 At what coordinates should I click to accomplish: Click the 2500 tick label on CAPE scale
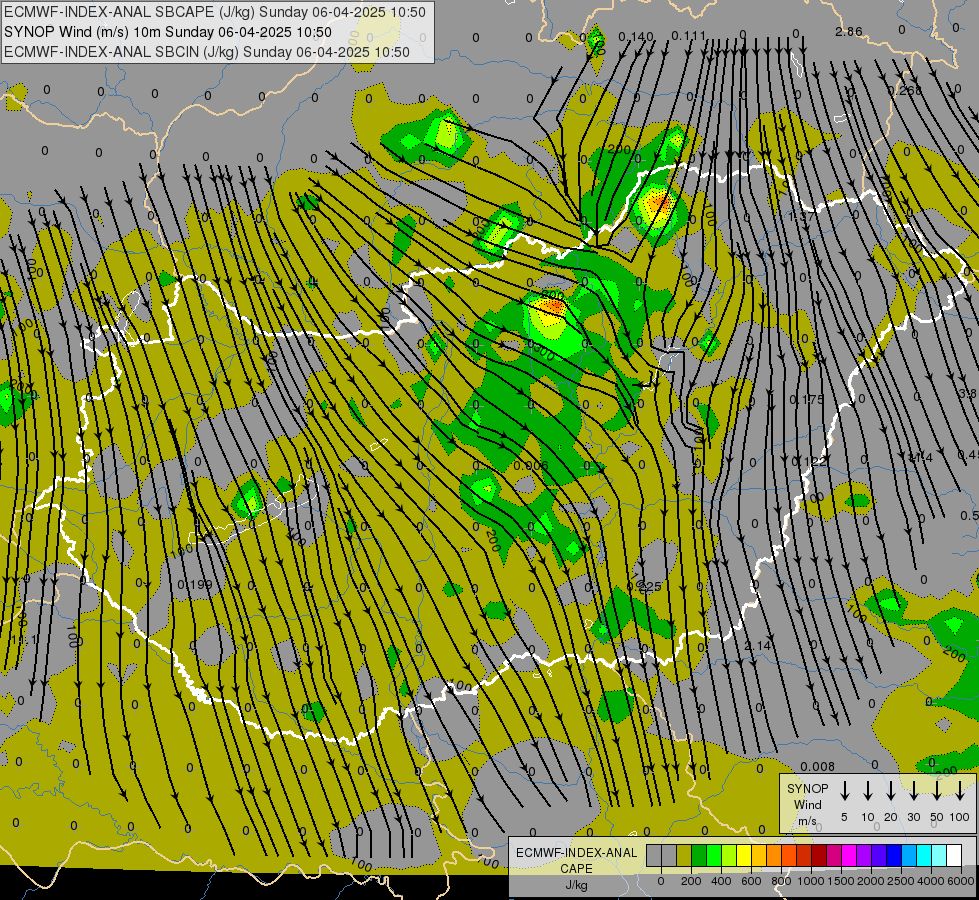[901, 881]
